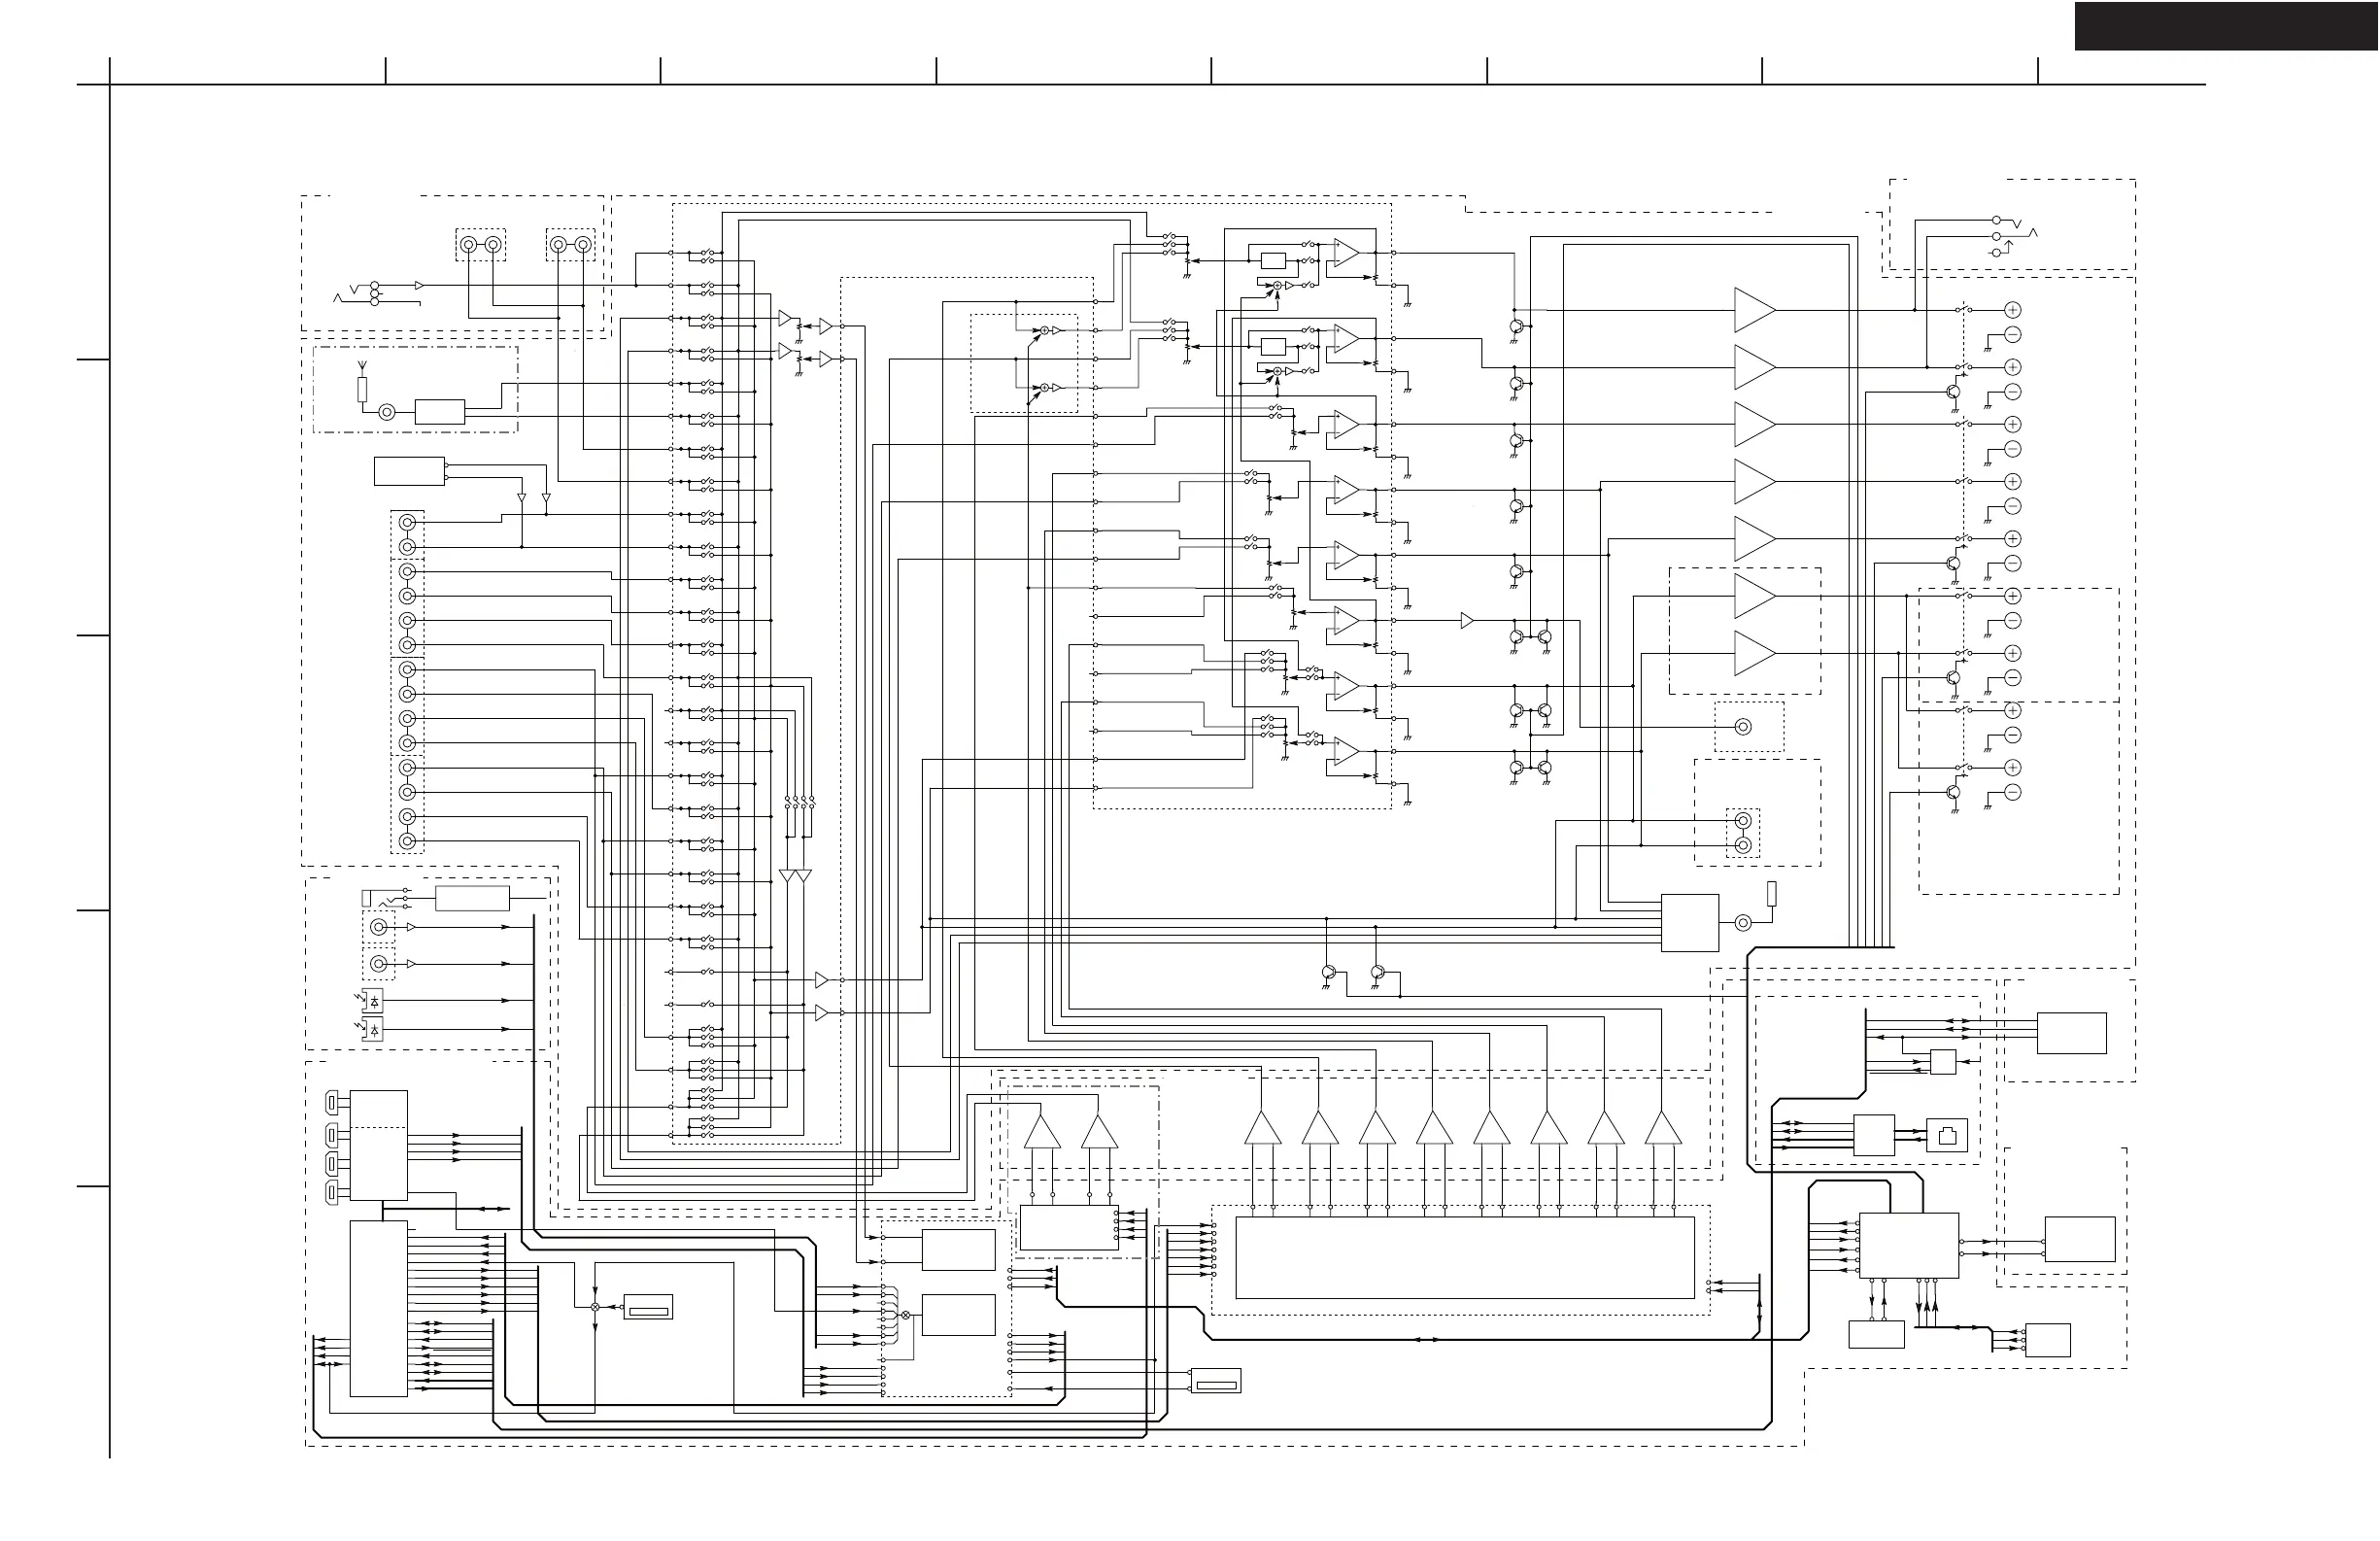Screen dimensions: 2380x1541
Task: Select the lowest power amplifier triangle inside dashed box
Action: [x=1755, y=653]
